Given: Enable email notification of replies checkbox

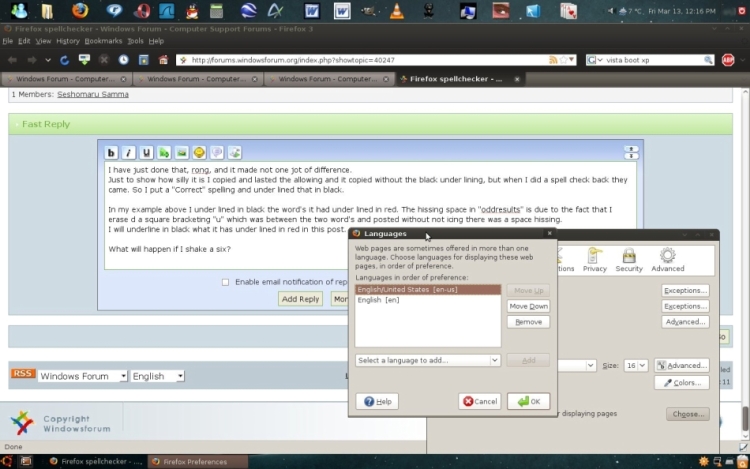Looking at the screenshot, I should (225, 282).
